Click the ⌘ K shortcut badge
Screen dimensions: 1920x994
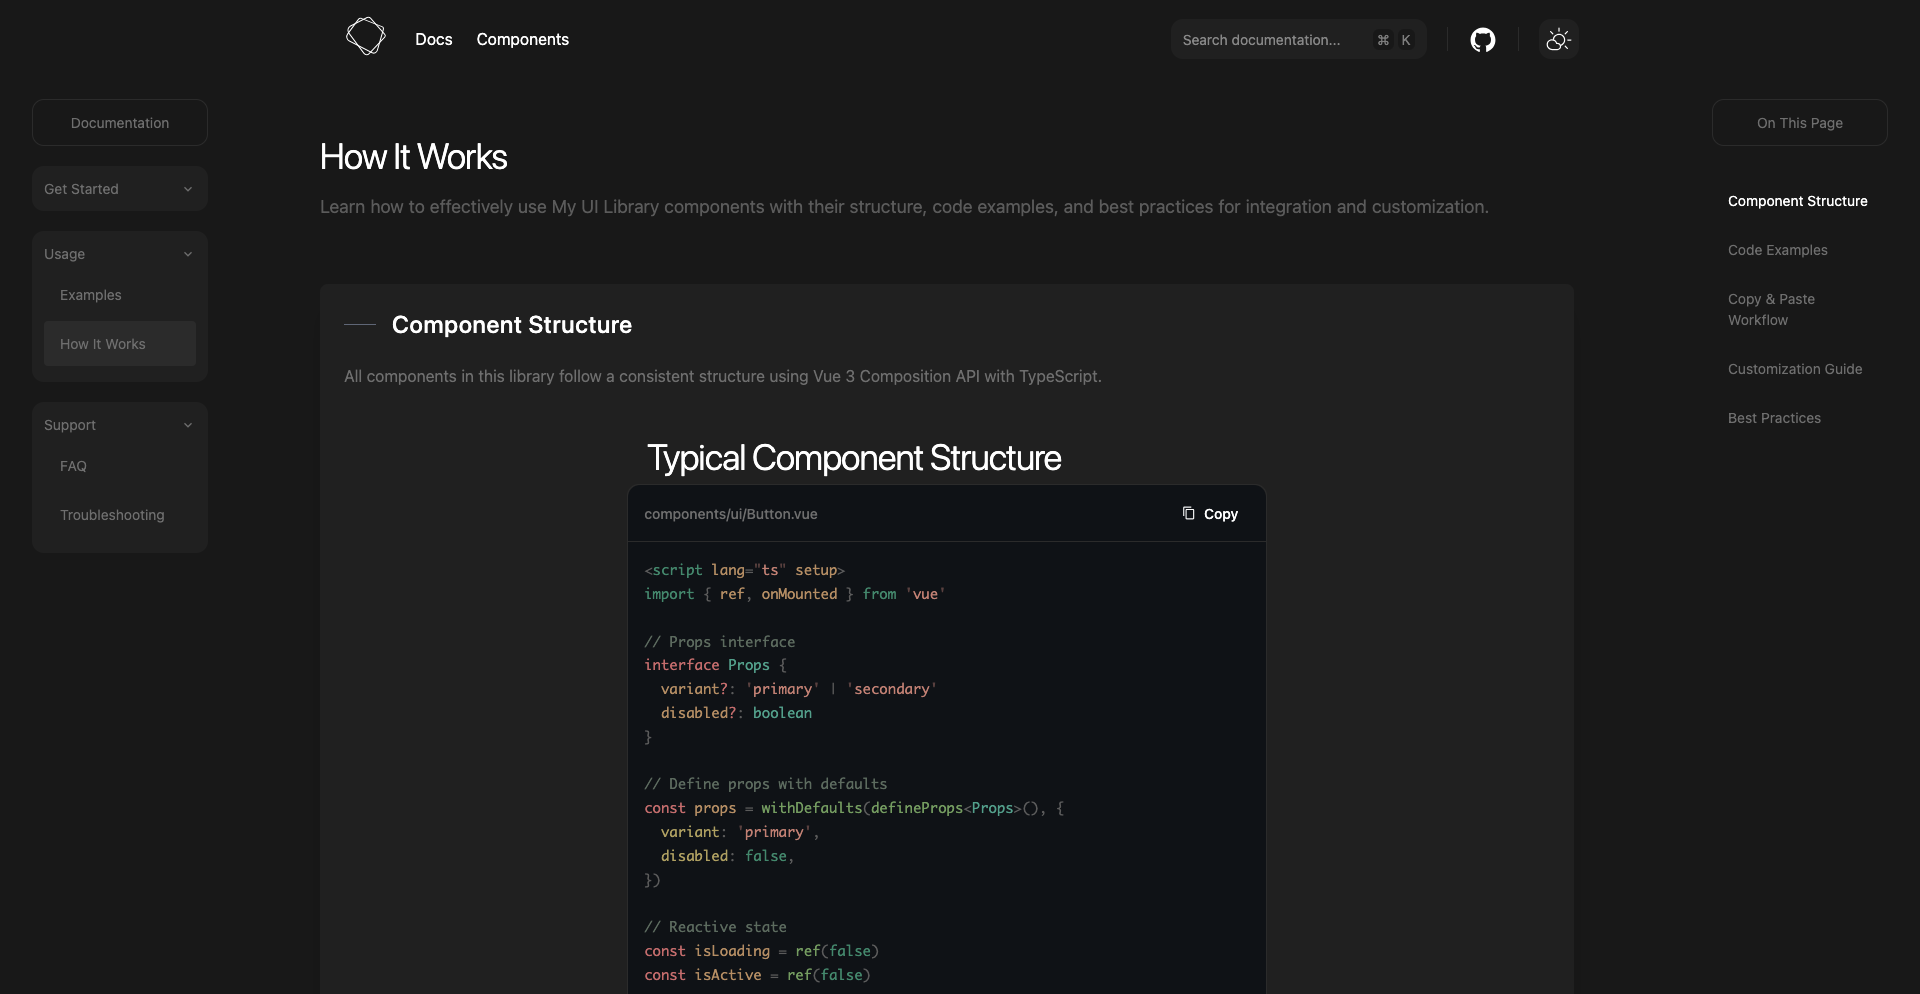point(1394,40)
